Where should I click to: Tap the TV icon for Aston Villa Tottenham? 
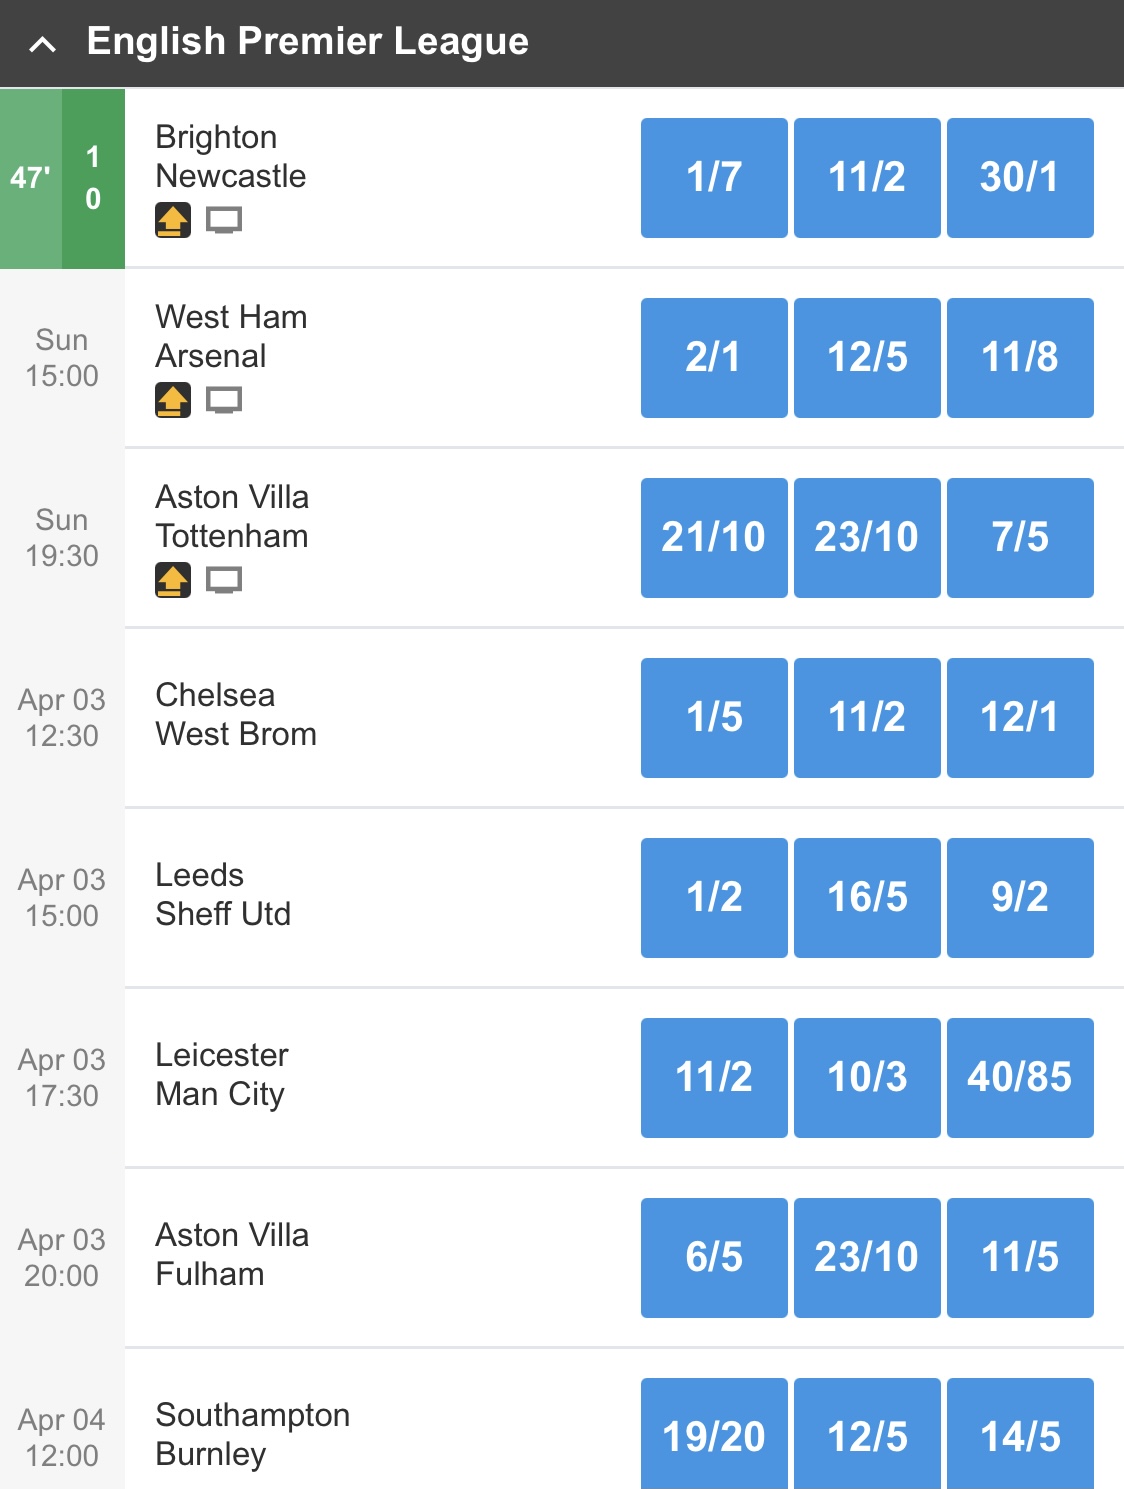(224, 580)
